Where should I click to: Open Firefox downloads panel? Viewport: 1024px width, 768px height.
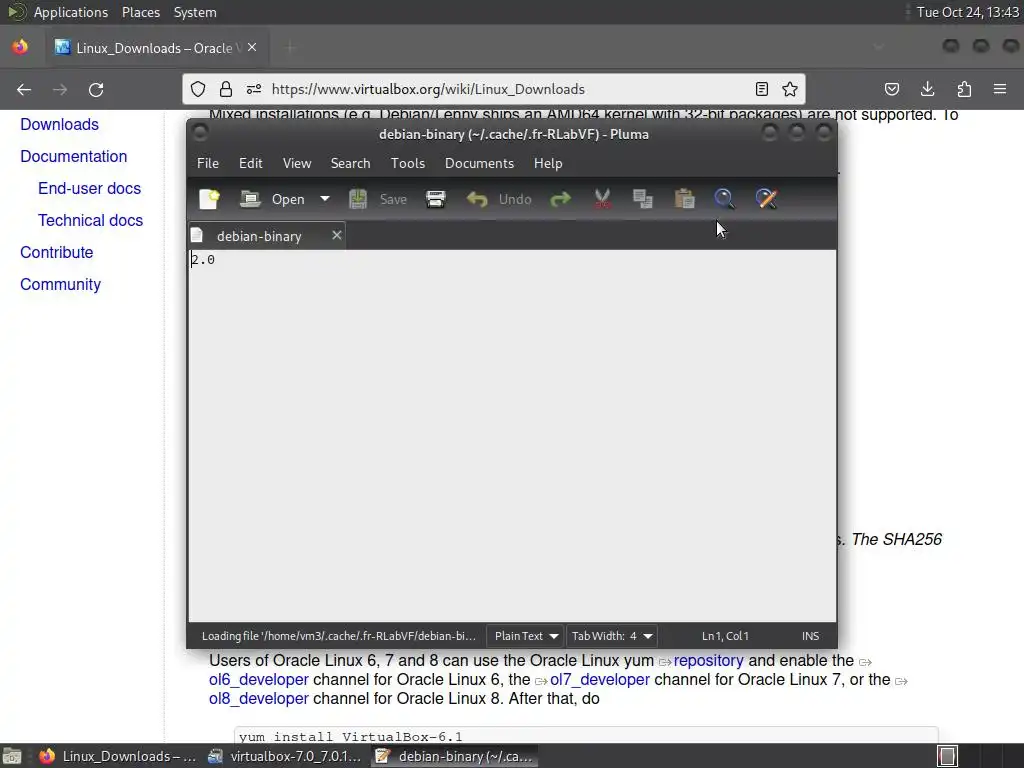point(927,89)
